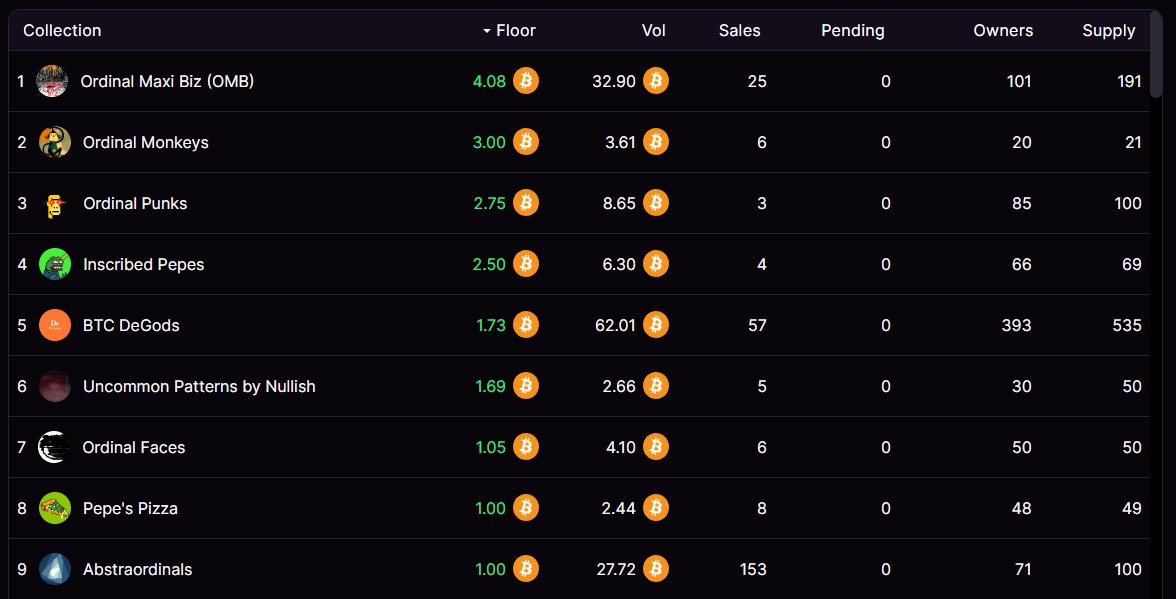Sort by the Pending column header
The height and width of the screenshot is (599, 1176).
pos(853,31)
